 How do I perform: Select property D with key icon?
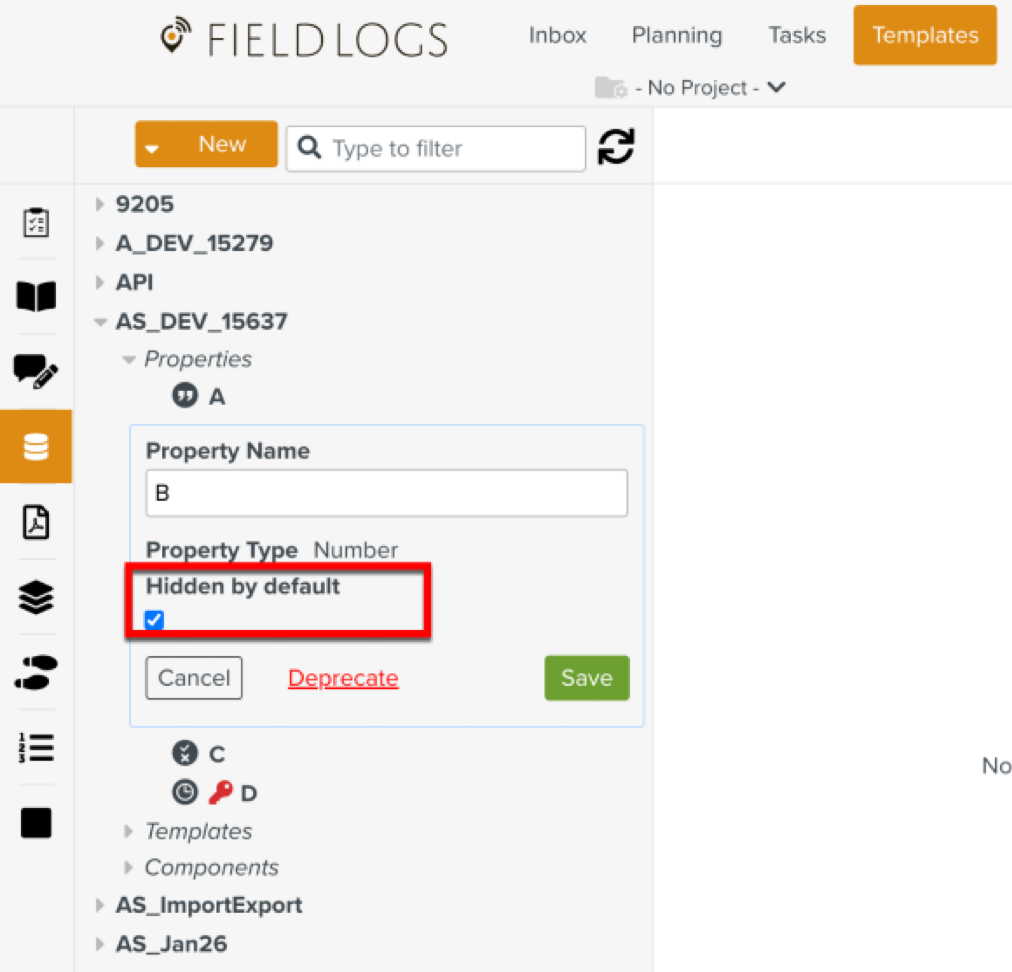click(x=248, y=793)
